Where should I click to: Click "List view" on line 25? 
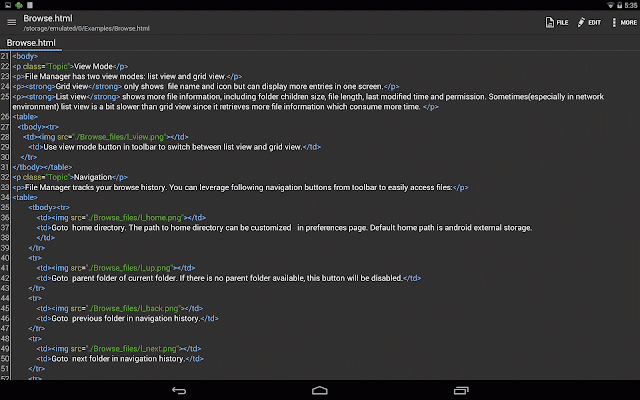71,97
